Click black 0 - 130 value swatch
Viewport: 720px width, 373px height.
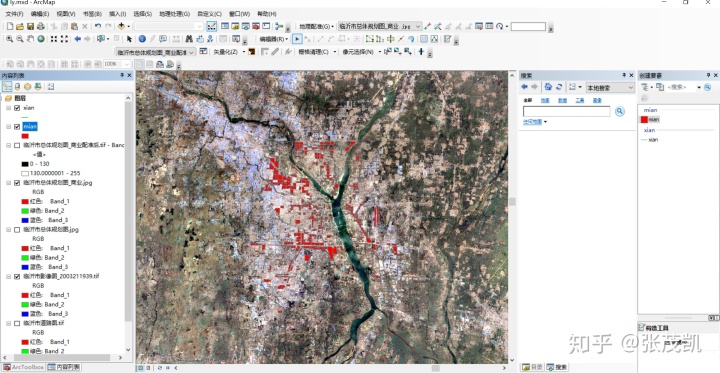[x=25, y=164]
